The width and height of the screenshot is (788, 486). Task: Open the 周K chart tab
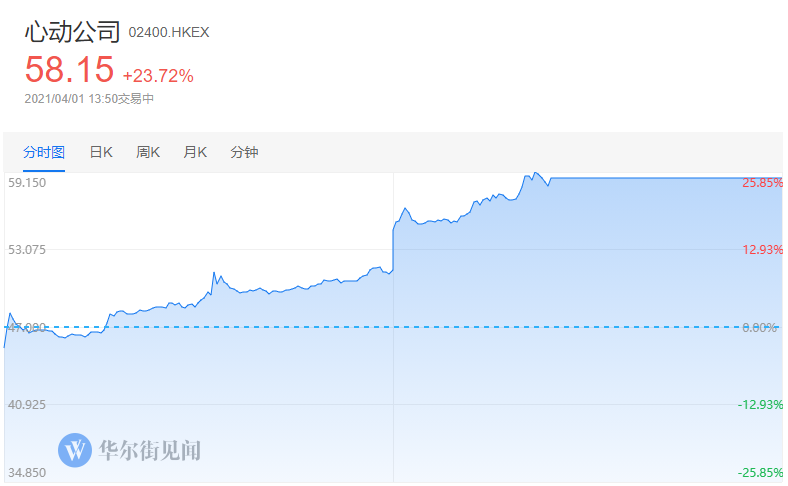click(x=148, y=152)
